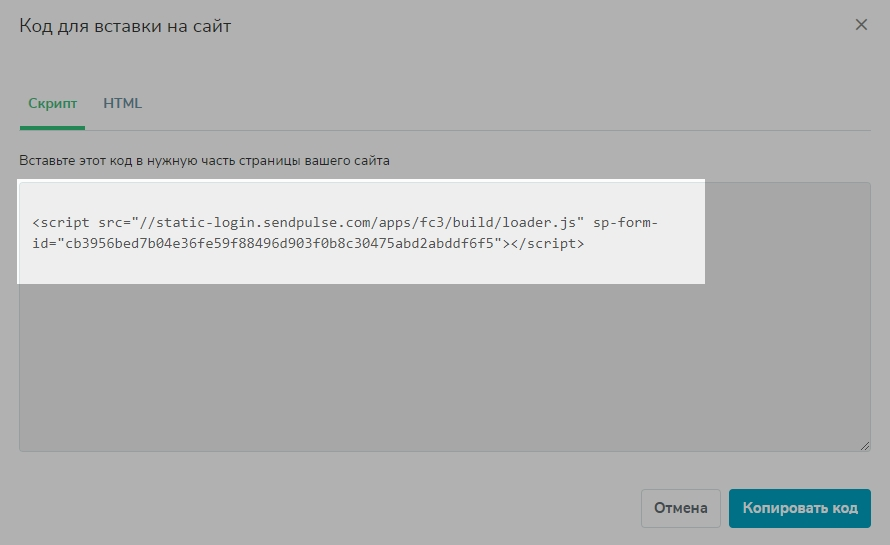Switch to the Скрипт tab

tap(52, 103)
